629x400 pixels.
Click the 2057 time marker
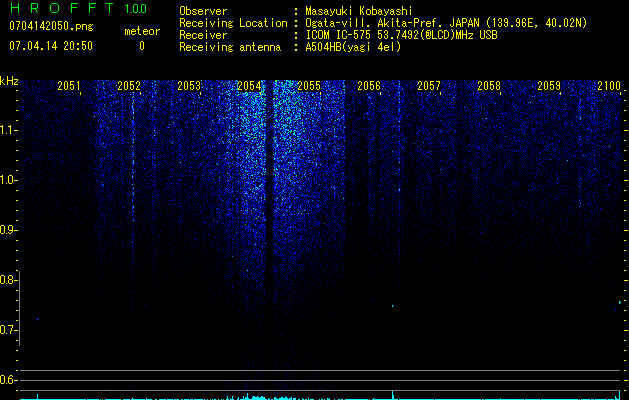(x=429, y=86)
